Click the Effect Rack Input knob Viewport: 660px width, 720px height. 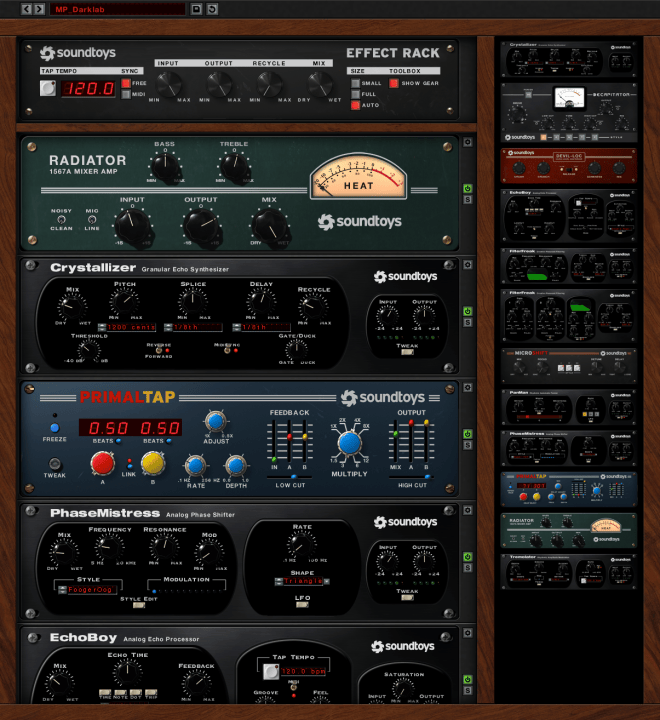point(169,84)
